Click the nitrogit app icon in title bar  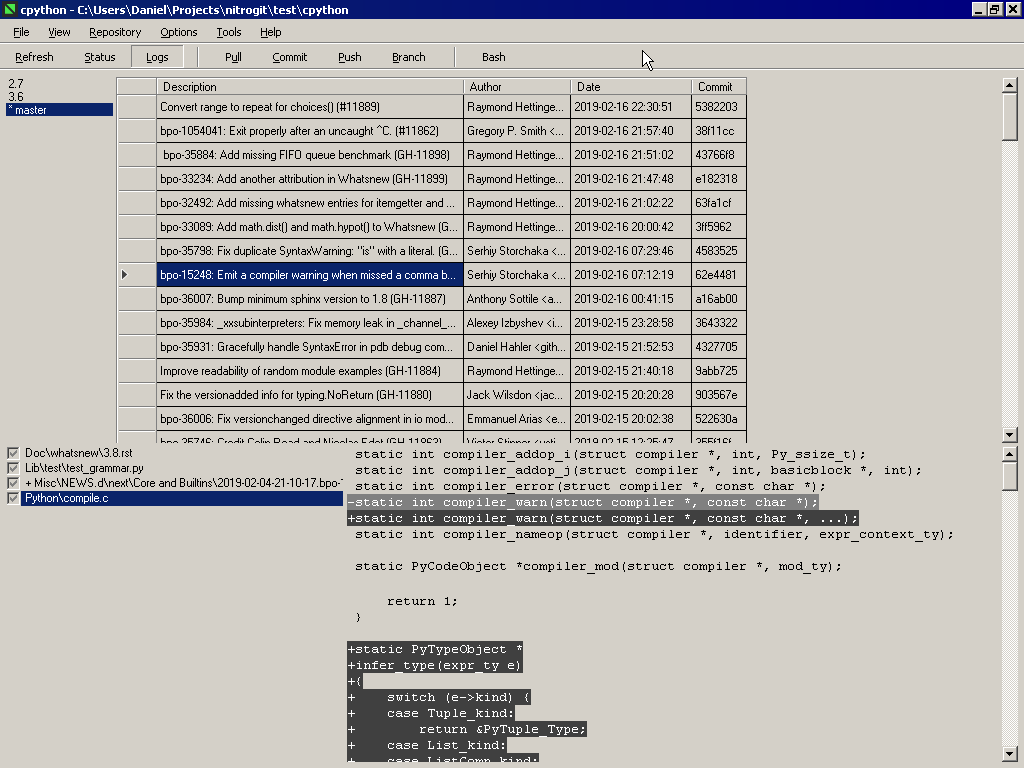point(9,9)
